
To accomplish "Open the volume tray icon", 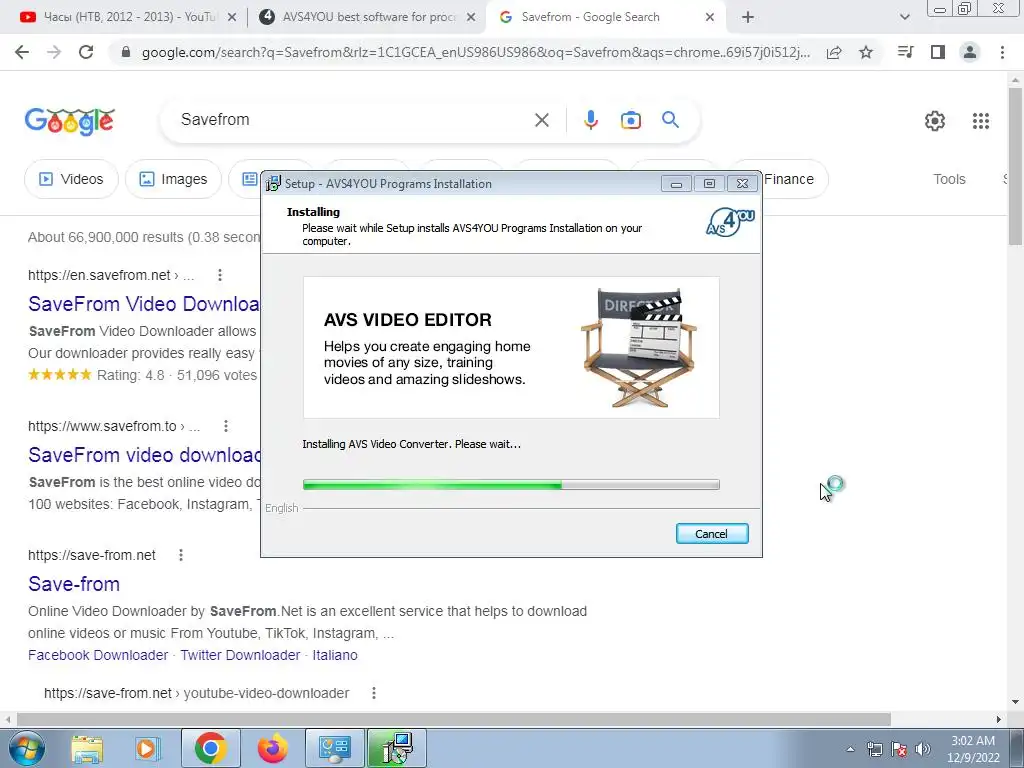I will [x=923, y=749].
